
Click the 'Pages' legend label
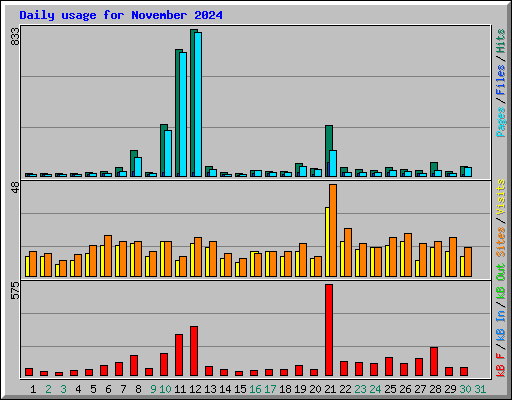pos(501,122)
